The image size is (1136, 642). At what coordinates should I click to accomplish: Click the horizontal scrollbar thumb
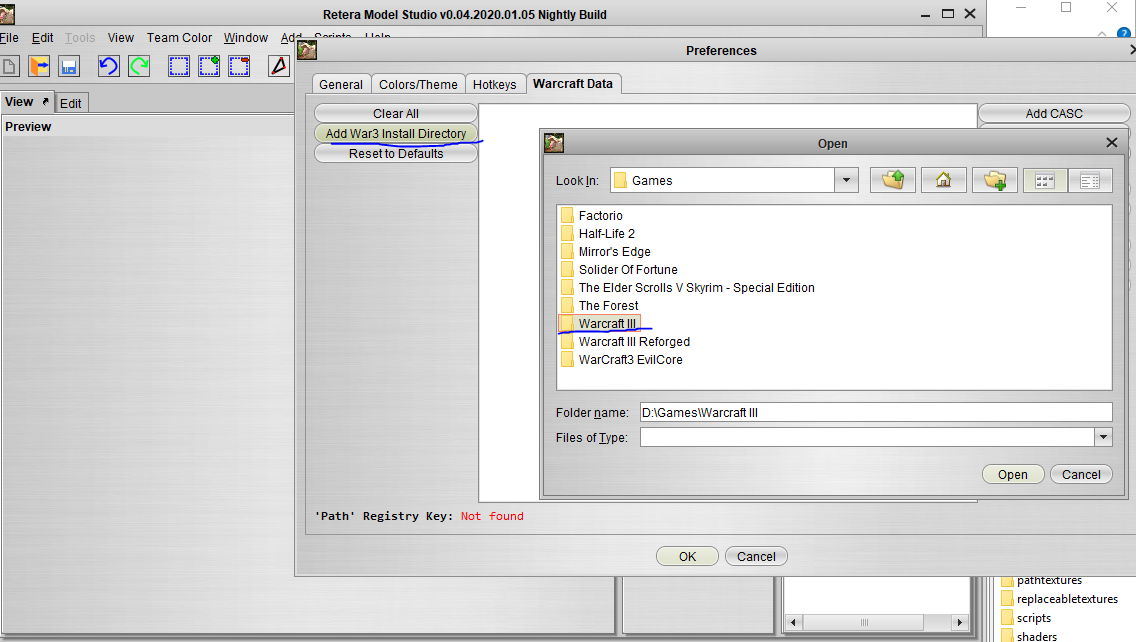coord(864,622)
